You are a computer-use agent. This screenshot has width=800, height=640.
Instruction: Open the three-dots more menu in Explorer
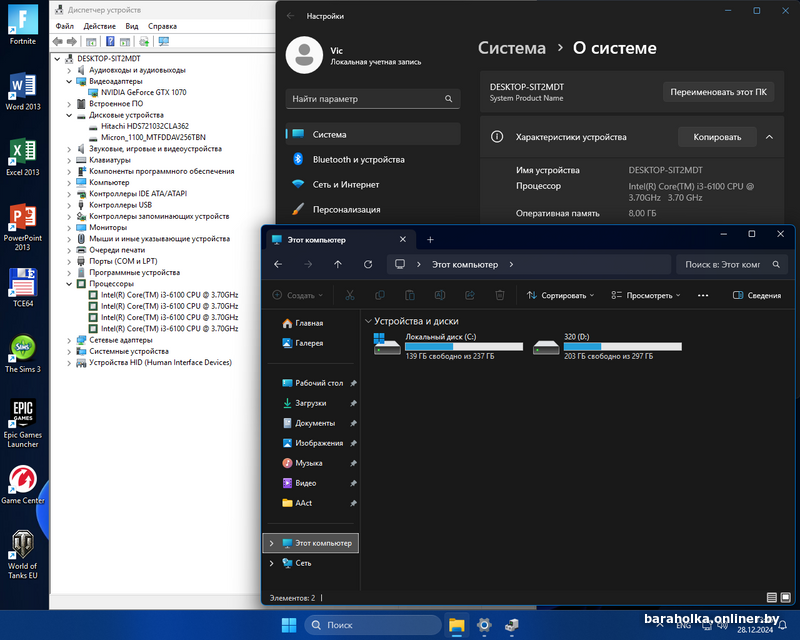pos(703,296)
